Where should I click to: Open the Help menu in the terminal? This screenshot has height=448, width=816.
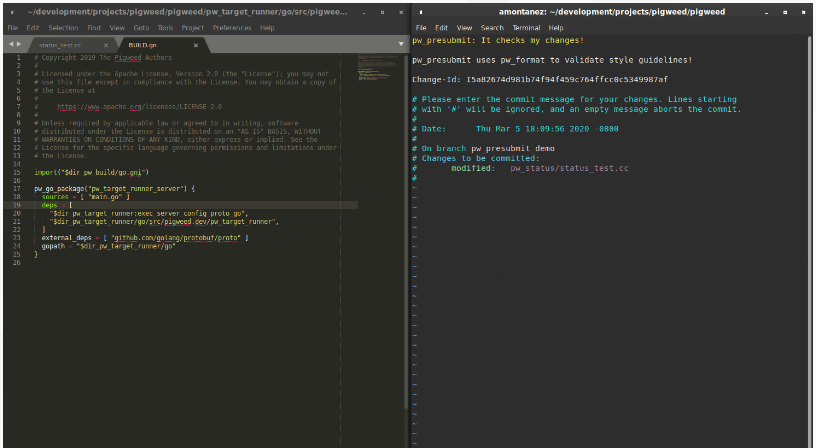(556, 28)
